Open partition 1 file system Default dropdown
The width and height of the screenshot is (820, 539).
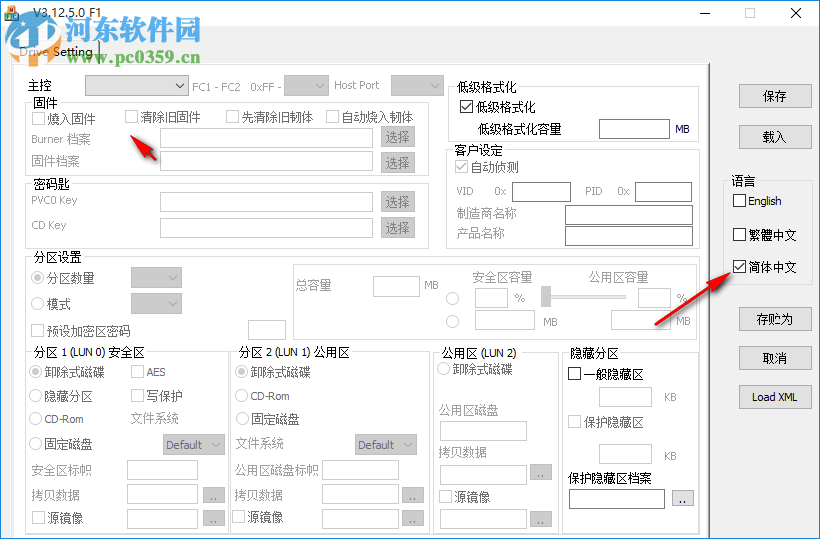[194, 444]
